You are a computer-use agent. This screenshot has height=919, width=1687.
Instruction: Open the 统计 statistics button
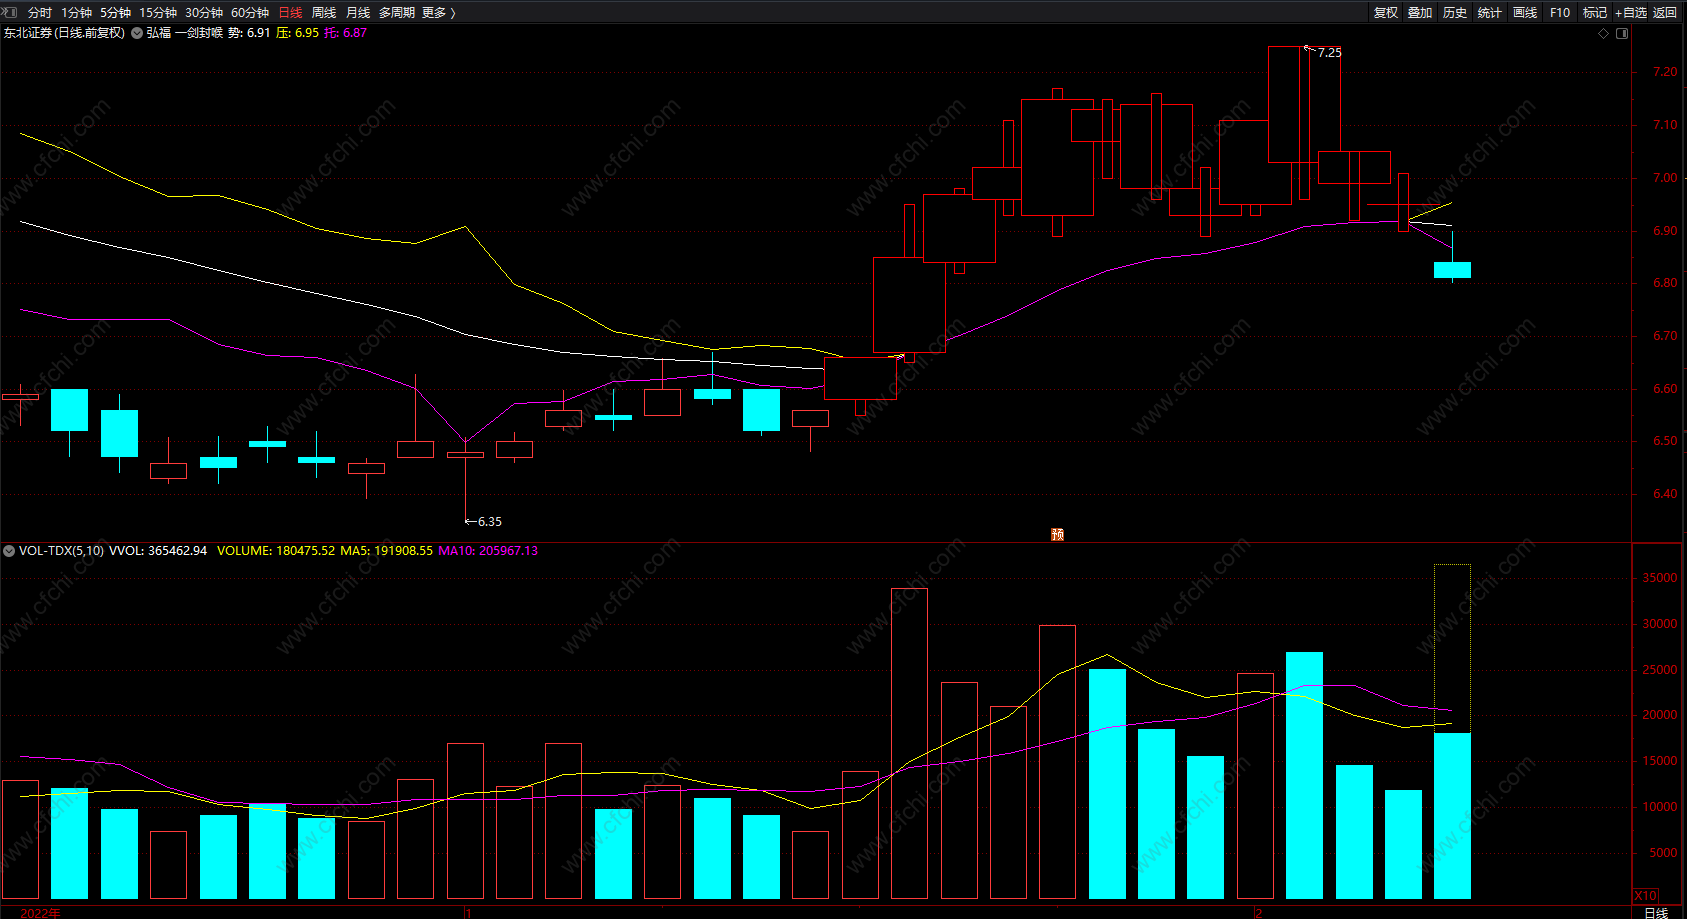(1490, 13)
